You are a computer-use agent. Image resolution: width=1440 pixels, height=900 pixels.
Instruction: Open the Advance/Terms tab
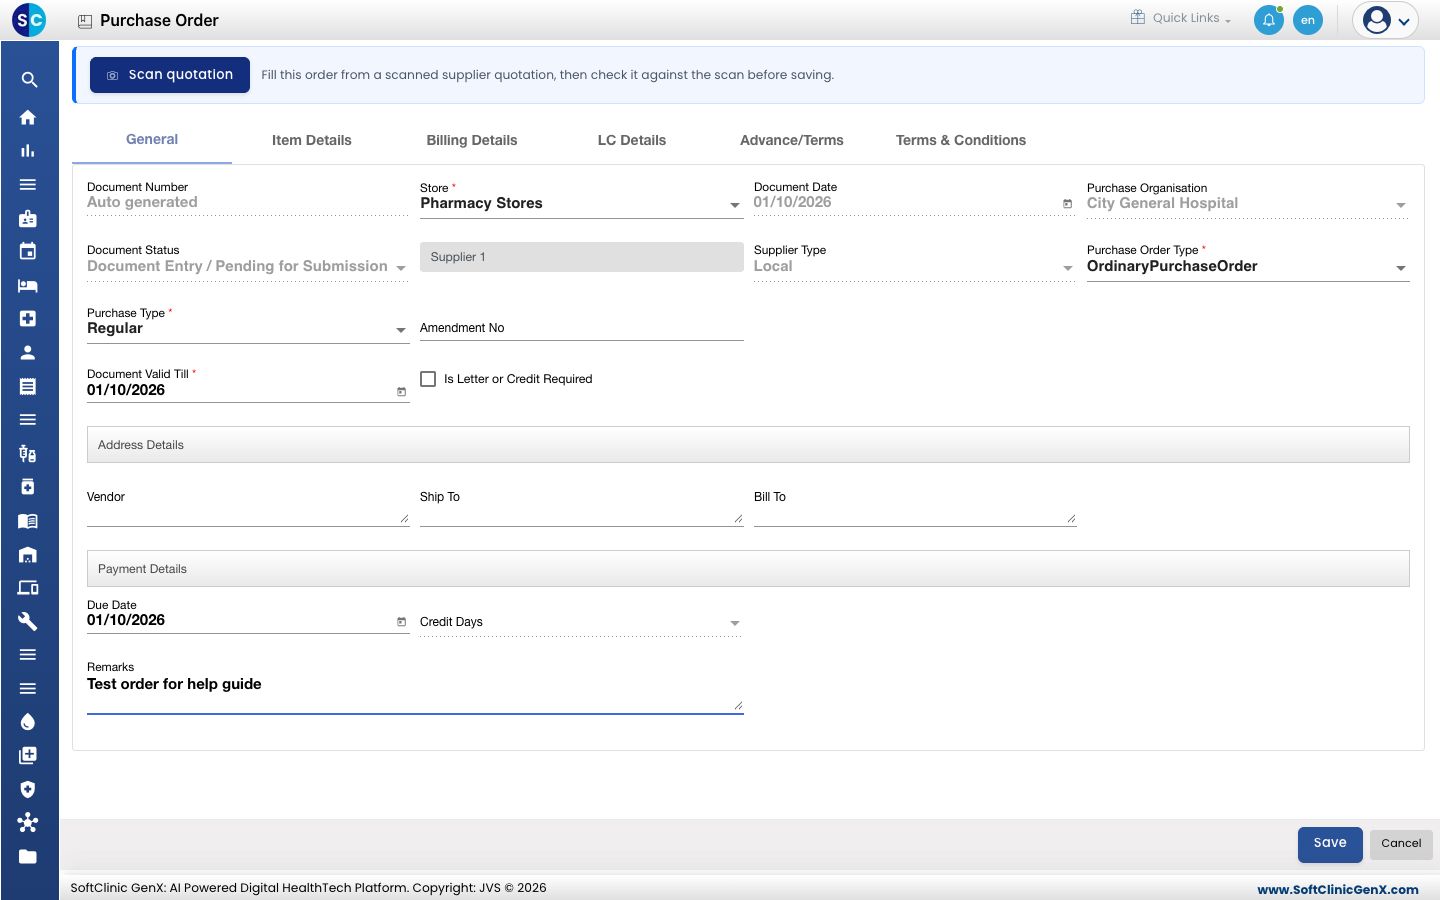(792, 140)
